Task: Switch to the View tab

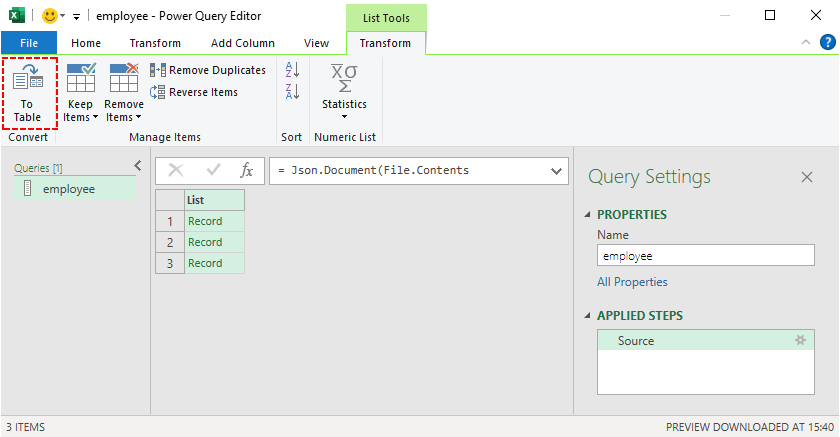Action: (316, 43)
